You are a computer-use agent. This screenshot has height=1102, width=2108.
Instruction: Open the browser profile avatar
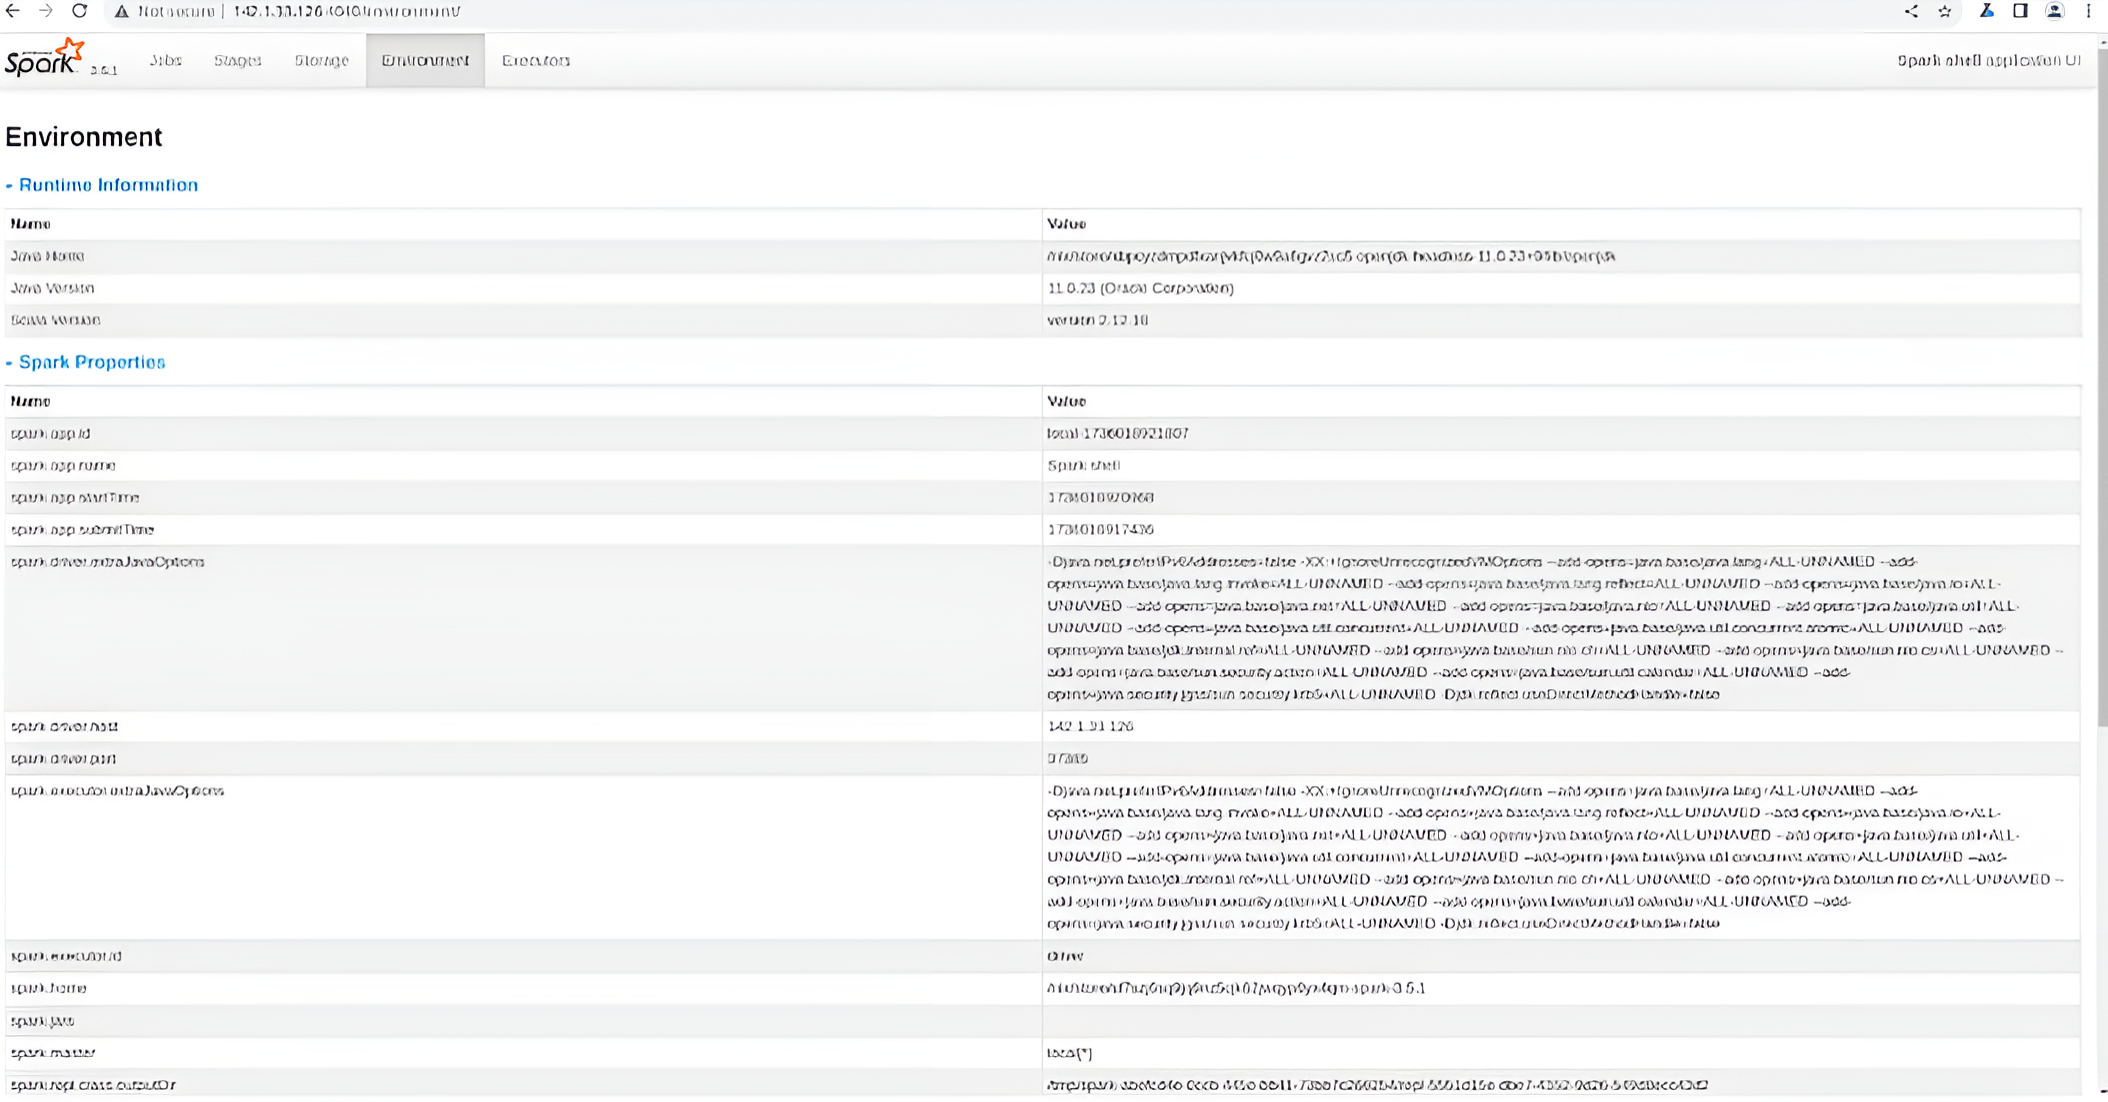(2055, 12)
